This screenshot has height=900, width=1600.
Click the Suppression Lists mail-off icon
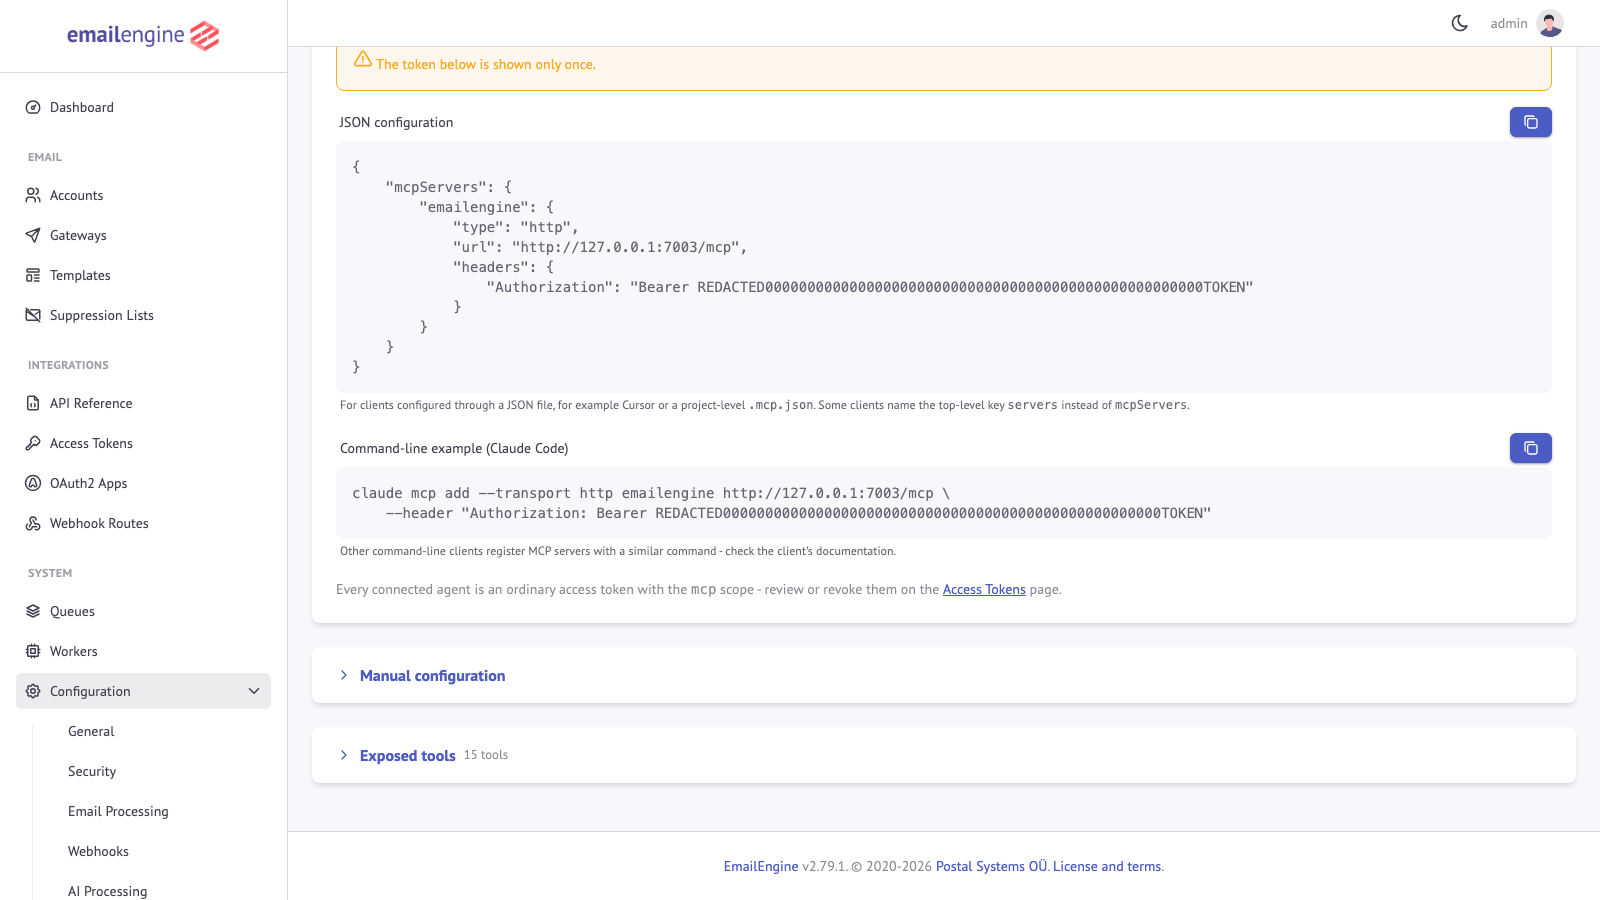tap(33, 315)
